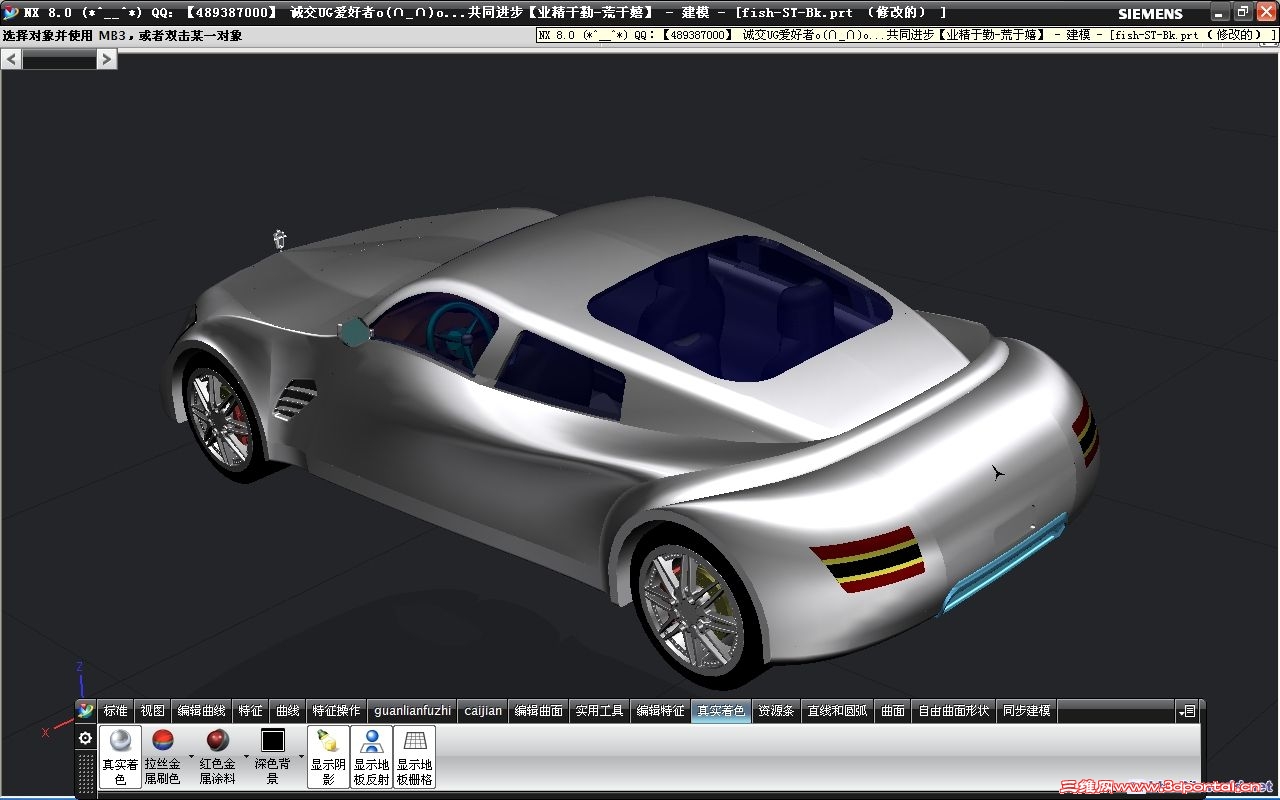Switch to the caijian tab
The image size is (1280, 800).
coord(483,711)
